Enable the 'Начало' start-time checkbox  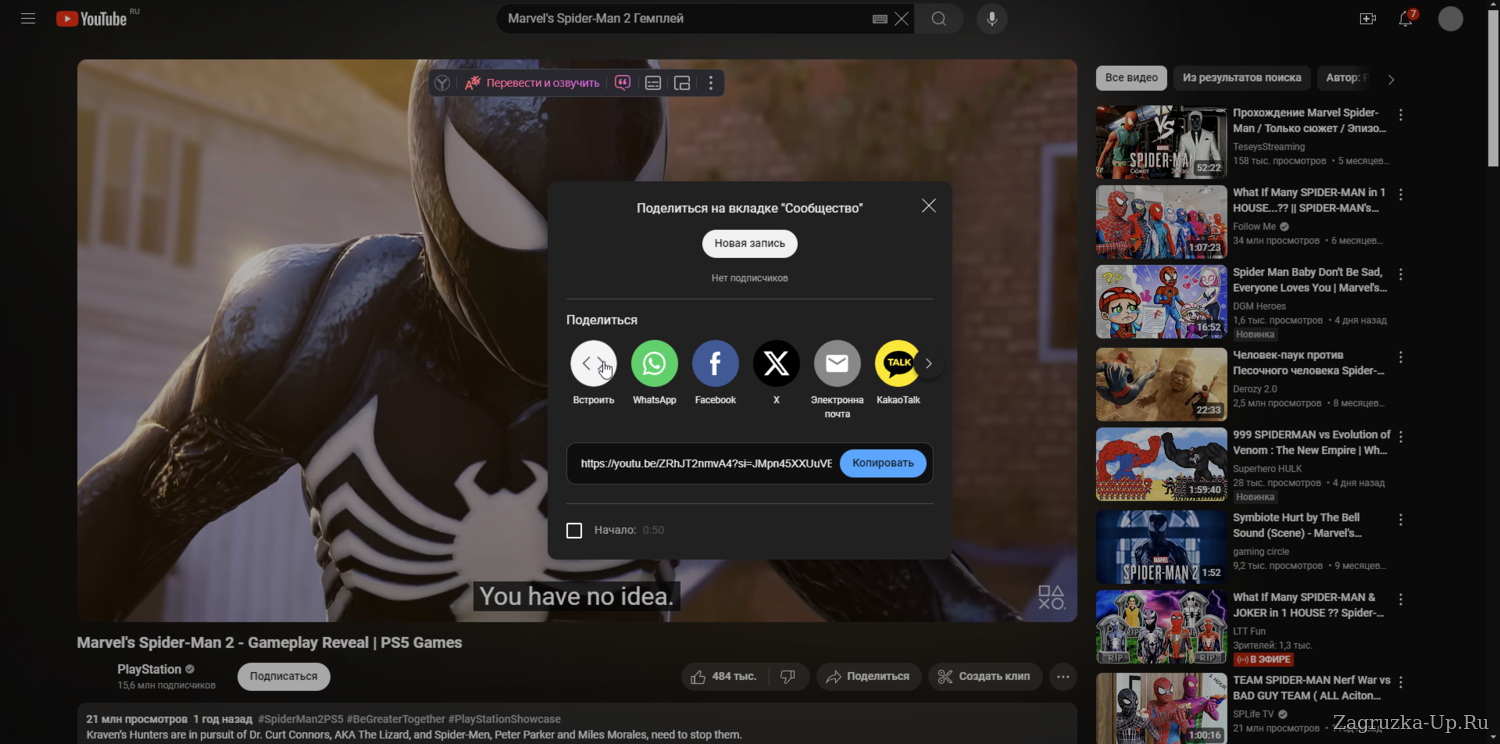574,530
